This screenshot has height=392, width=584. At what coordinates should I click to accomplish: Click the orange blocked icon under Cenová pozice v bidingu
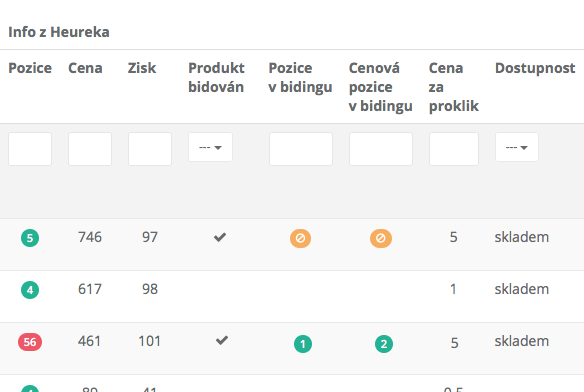[x=381, y=238]
